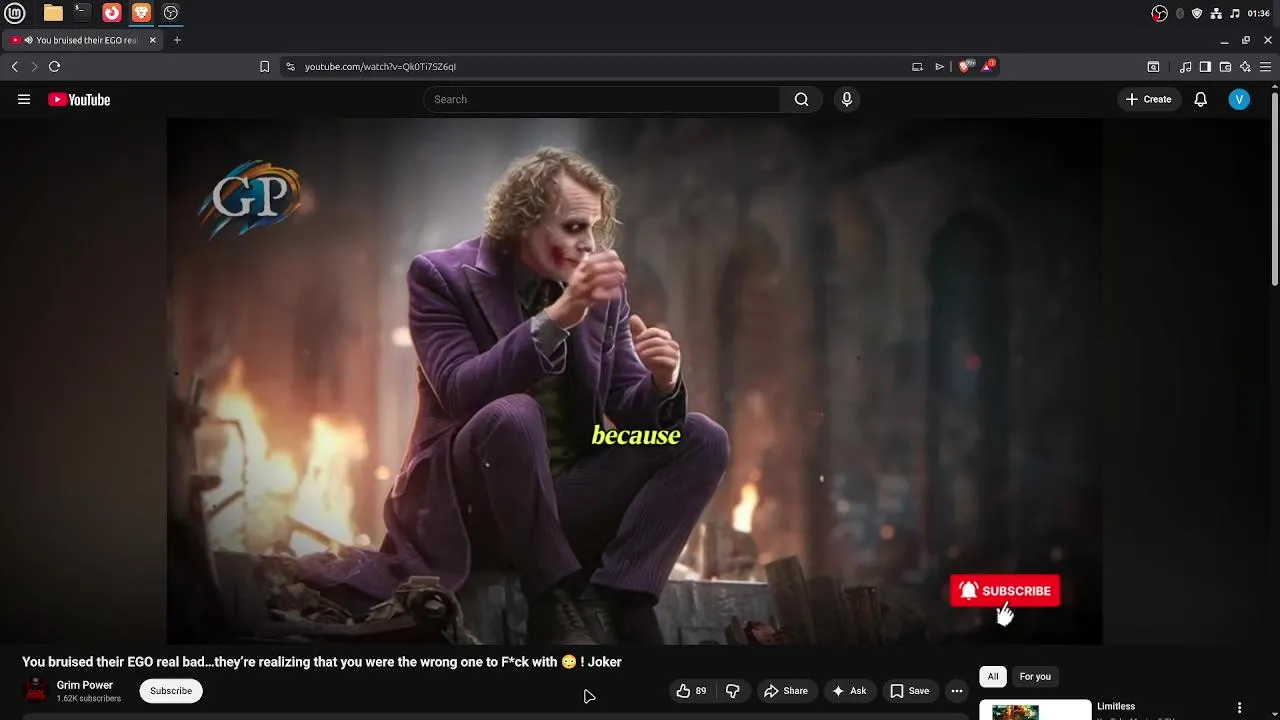Focus the youtube.com address bar

pos(600,67)
